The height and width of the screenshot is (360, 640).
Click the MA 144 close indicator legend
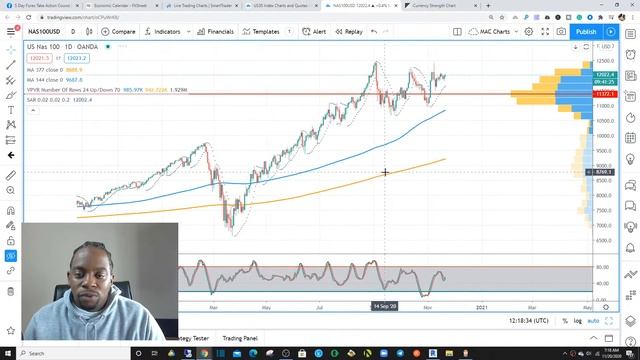(x=54, y=80)
